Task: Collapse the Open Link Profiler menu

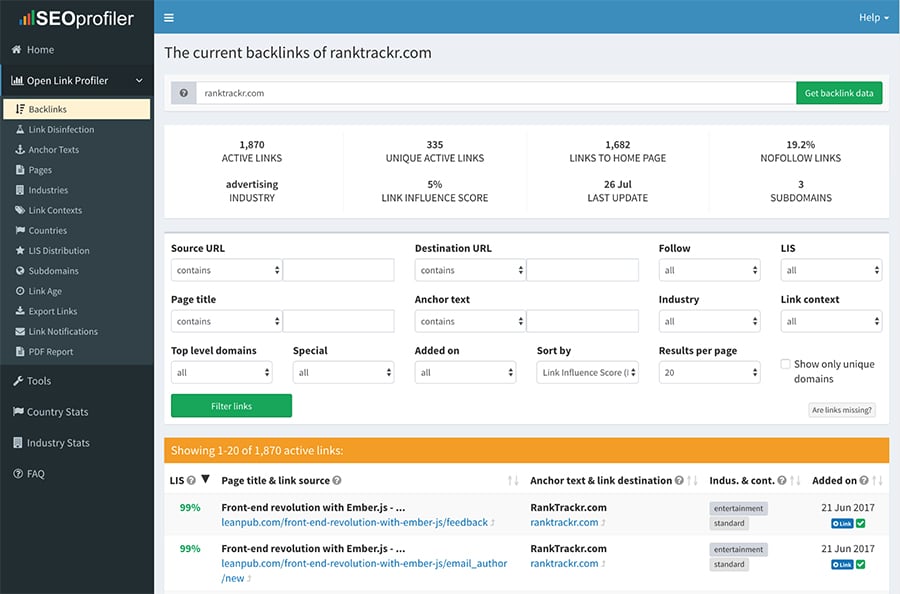Action: pyautogui.click(x=138, y=81)
